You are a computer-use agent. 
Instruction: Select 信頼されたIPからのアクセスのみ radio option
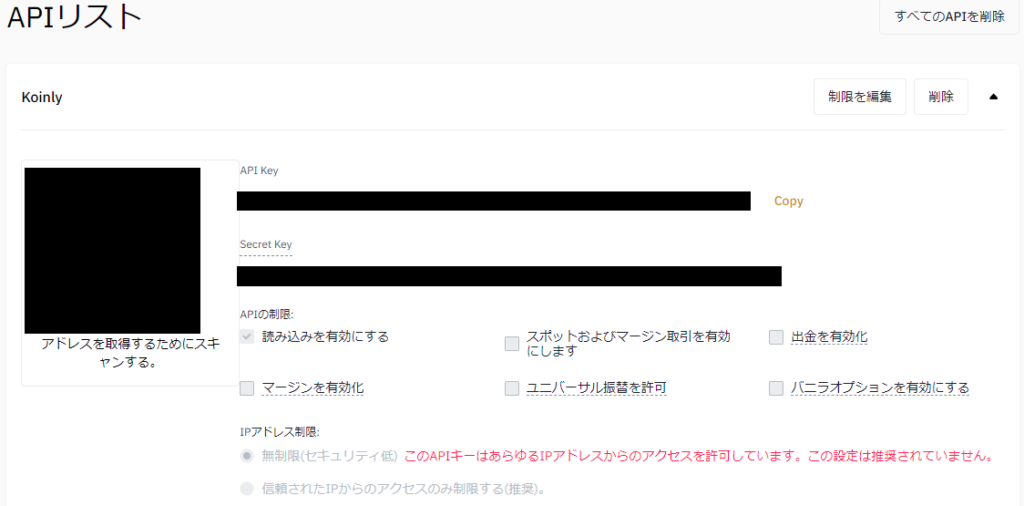247,488
